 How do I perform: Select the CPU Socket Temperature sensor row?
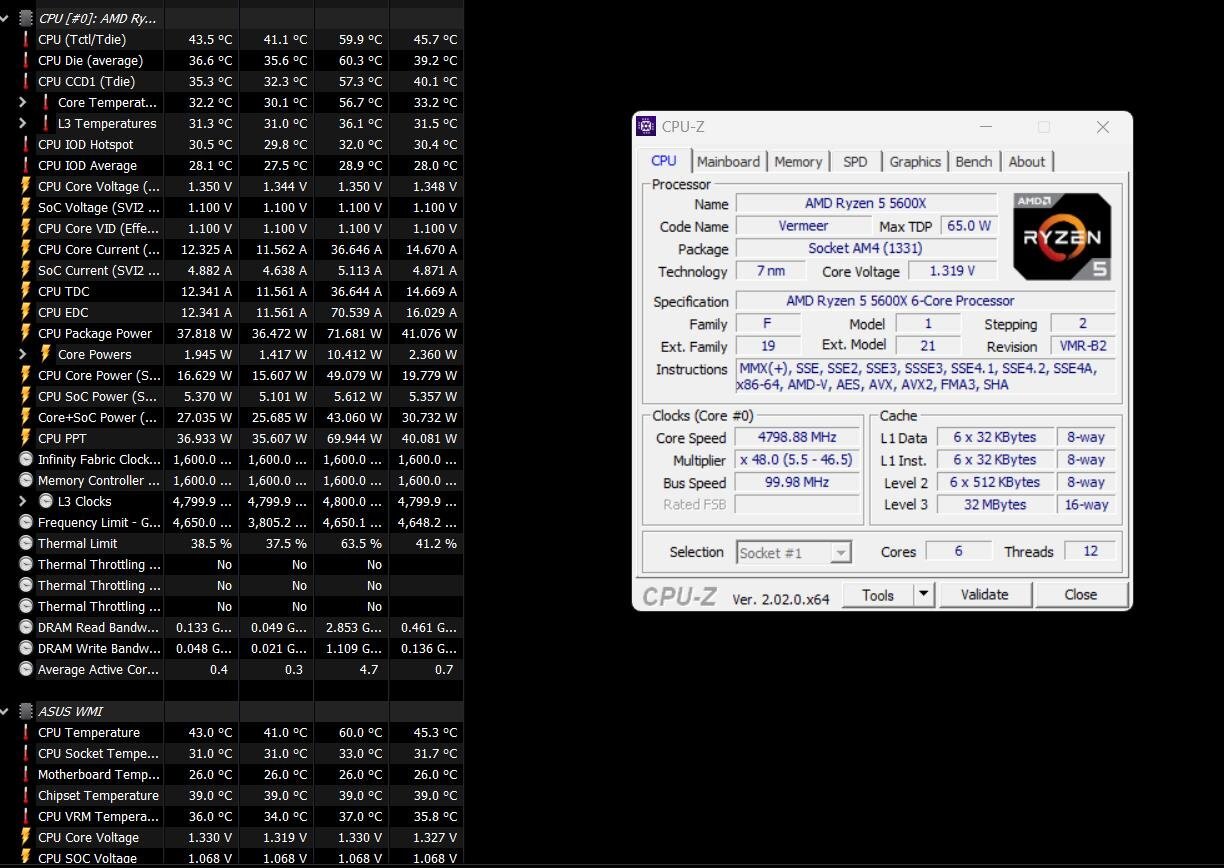pyautogui.click(x=231, y=753)
